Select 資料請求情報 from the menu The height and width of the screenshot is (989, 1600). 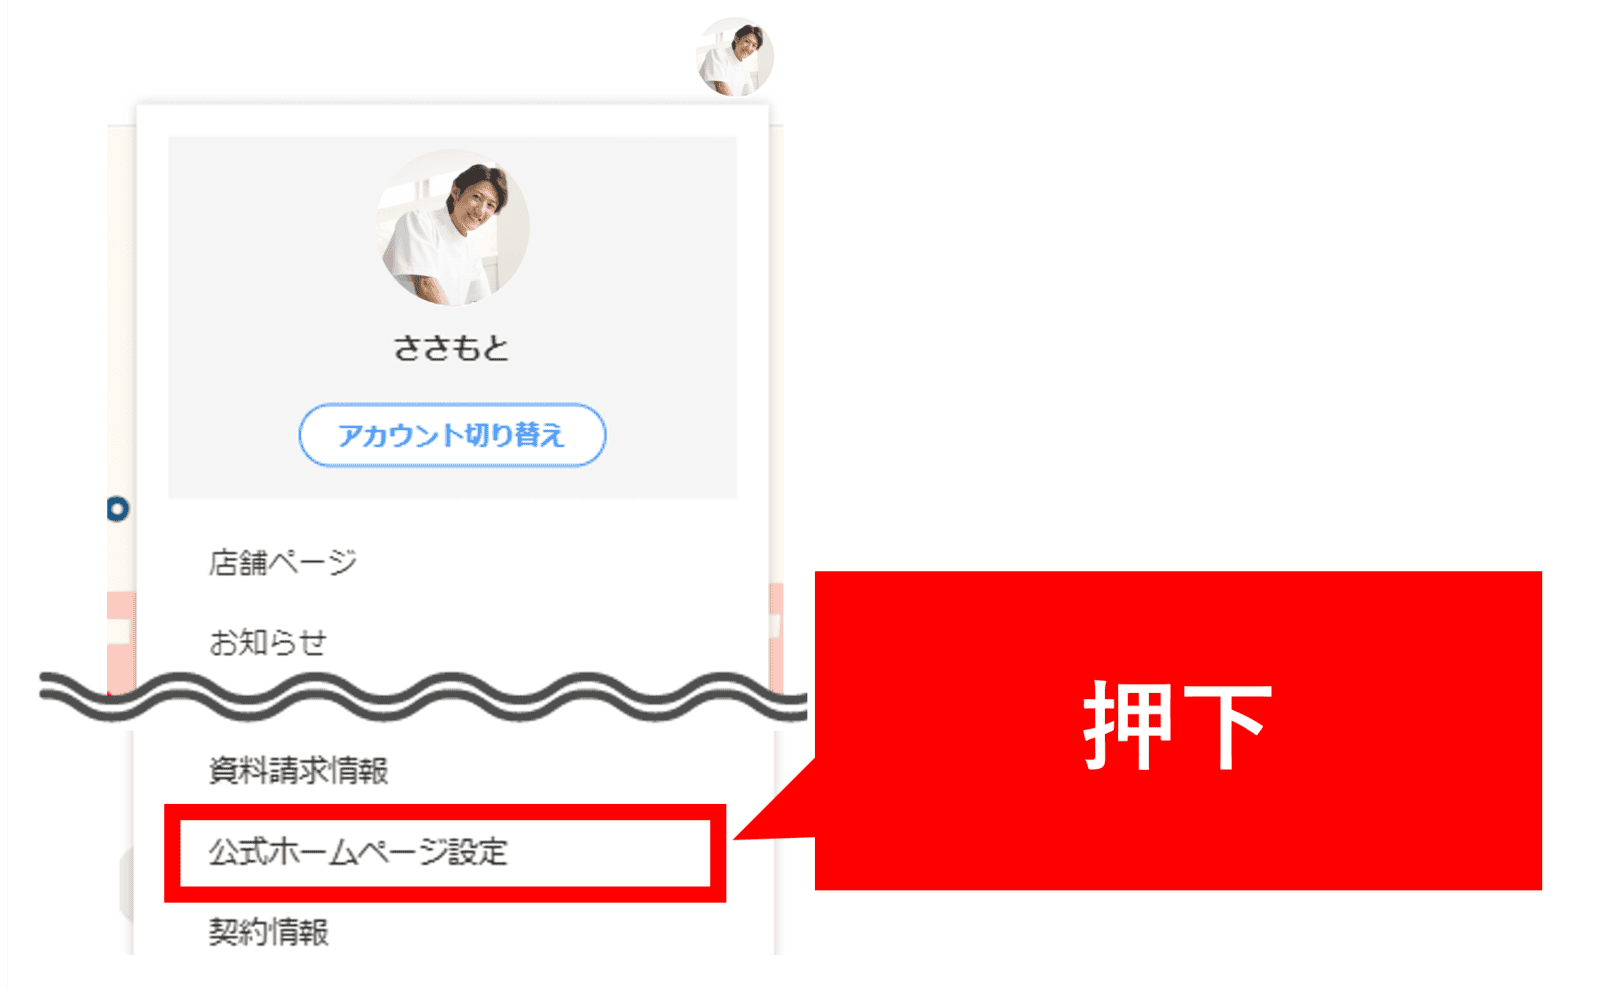point(298,771)
